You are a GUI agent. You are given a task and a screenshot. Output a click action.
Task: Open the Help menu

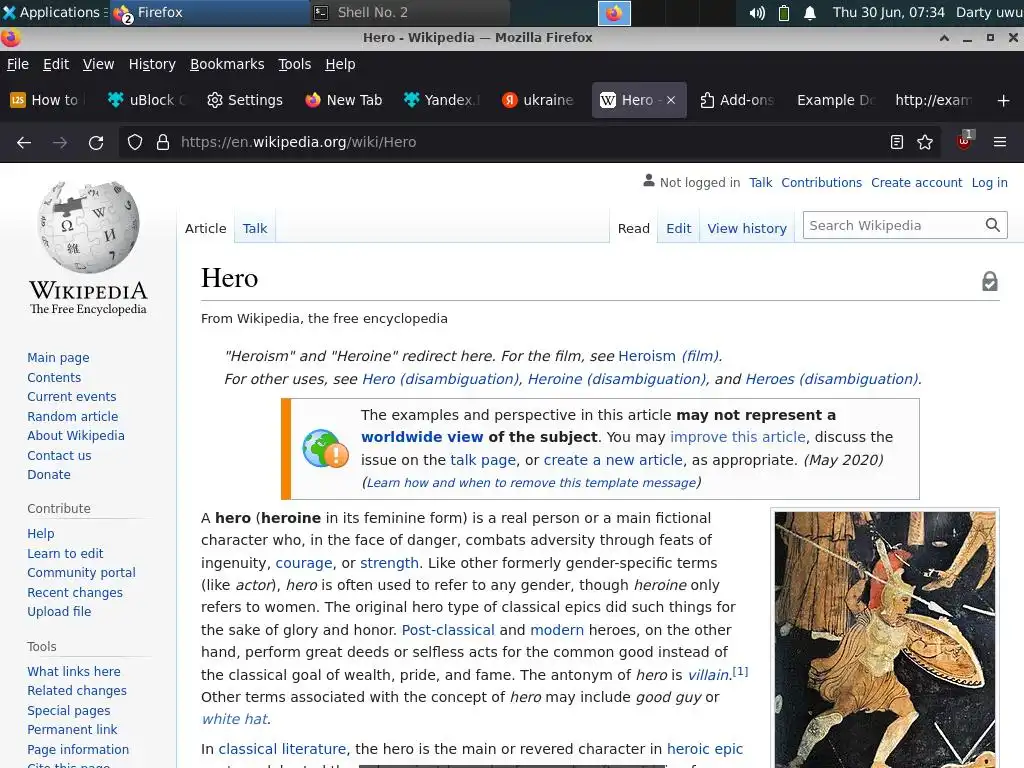coord(340,64)
